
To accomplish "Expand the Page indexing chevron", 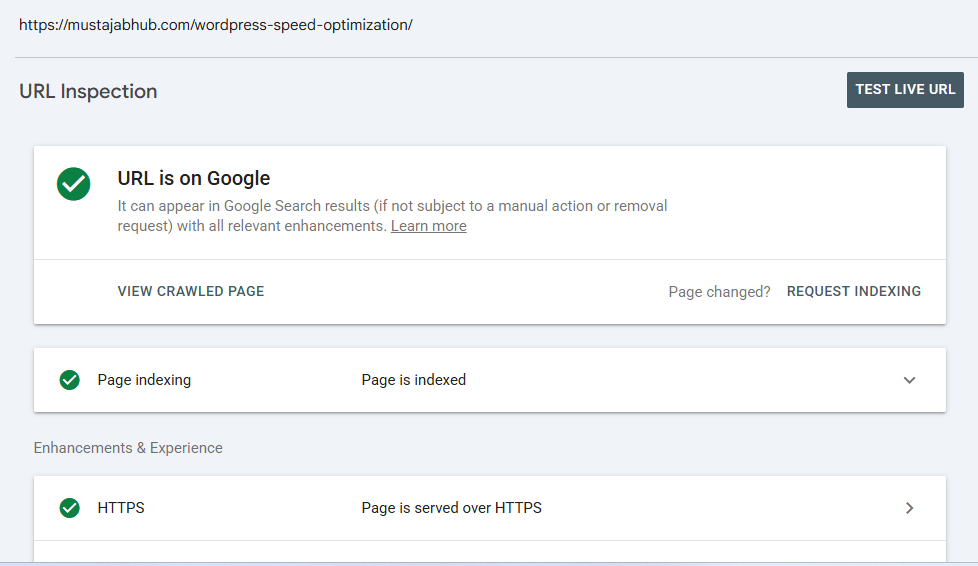I will 909,380.
